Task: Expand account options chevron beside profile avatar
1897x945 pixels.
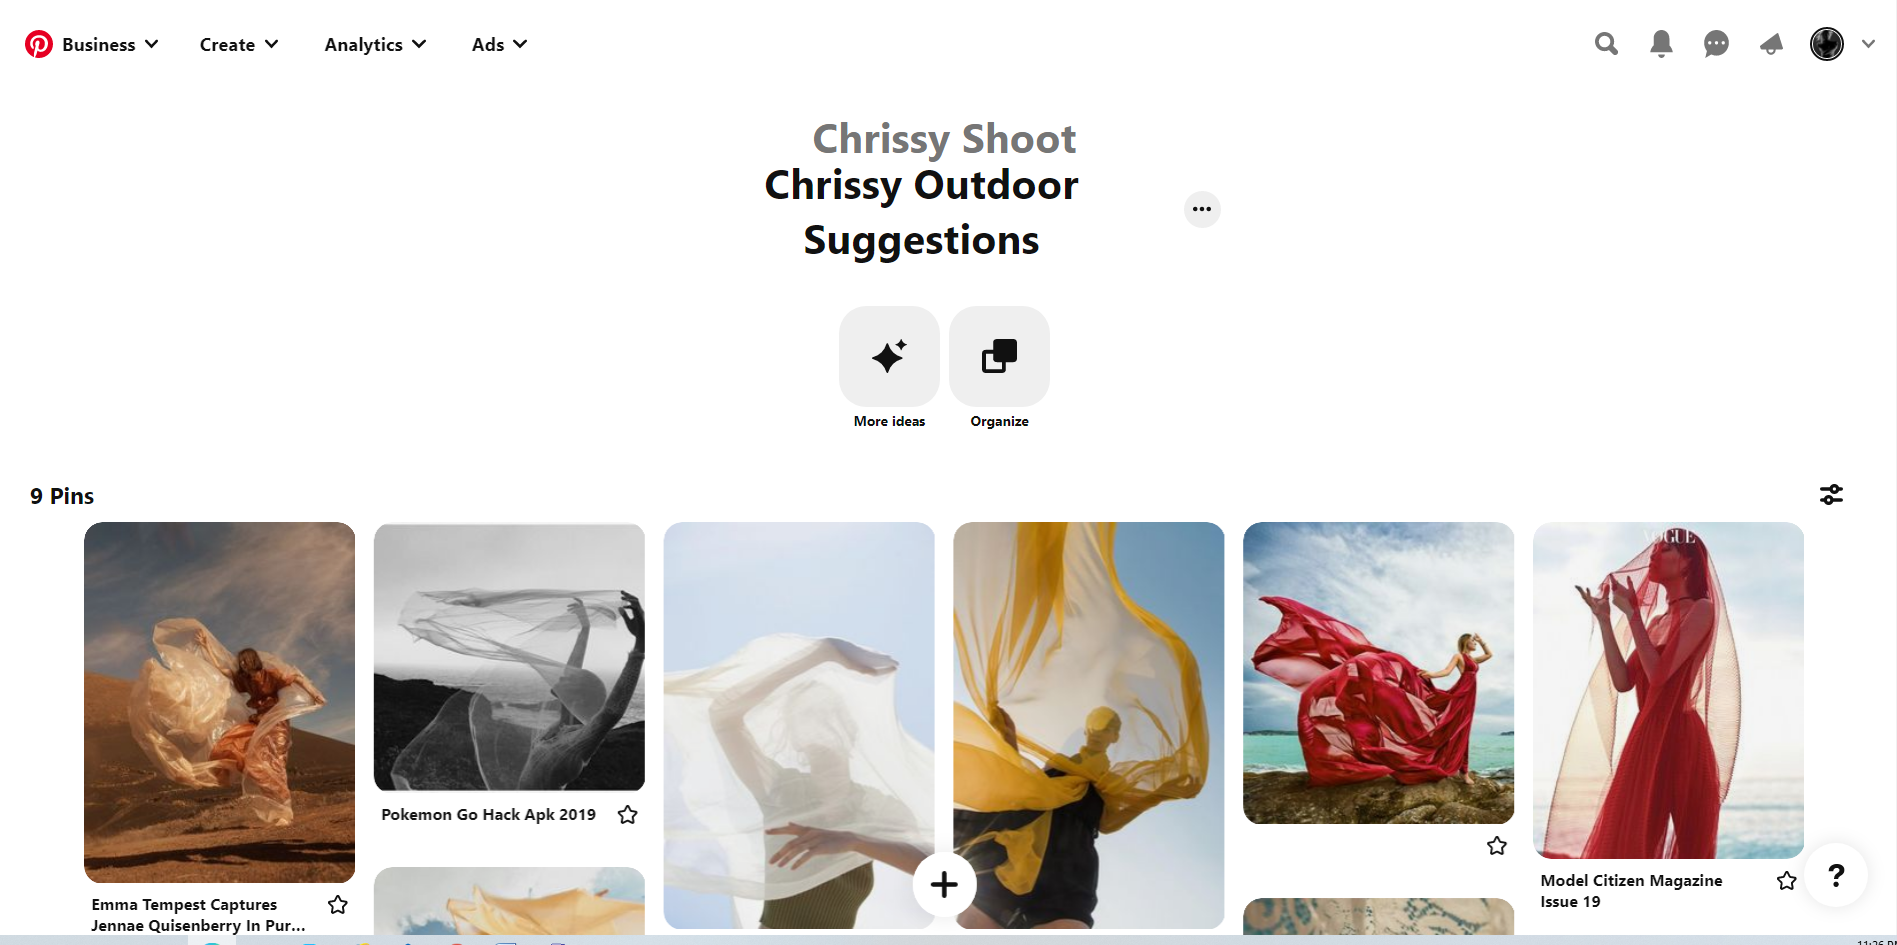Action: tap(1868, 44)
